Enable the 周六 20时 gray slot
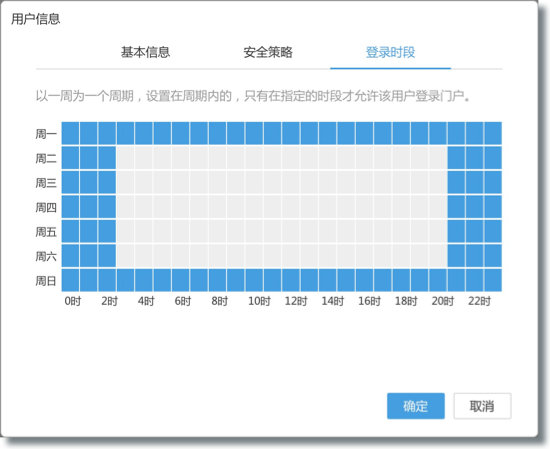 [438, 256]
